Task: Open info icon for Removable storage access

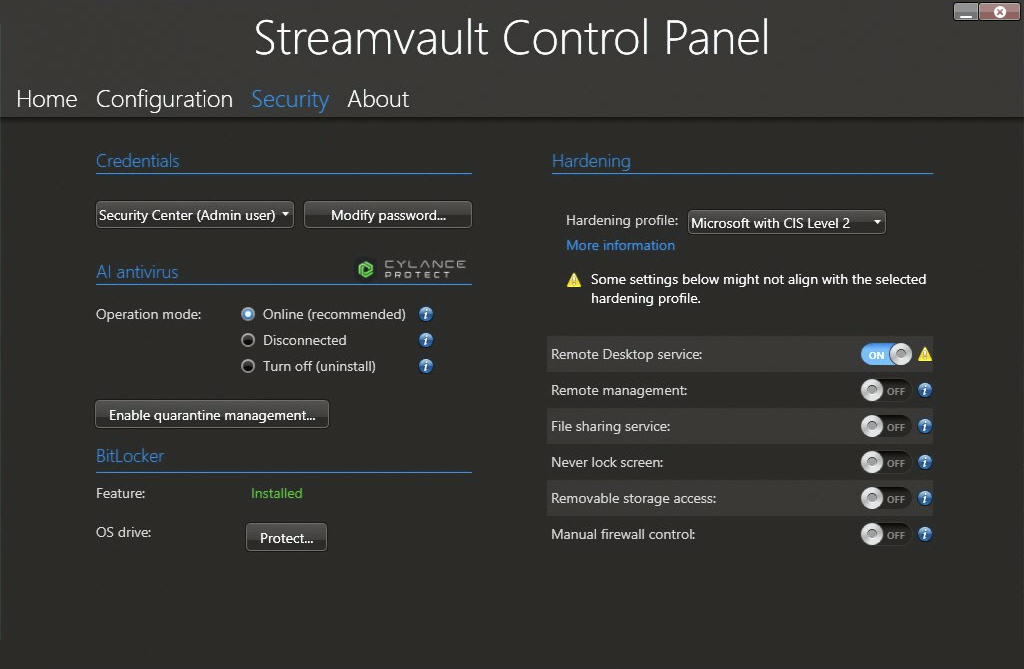Action: 925,498
